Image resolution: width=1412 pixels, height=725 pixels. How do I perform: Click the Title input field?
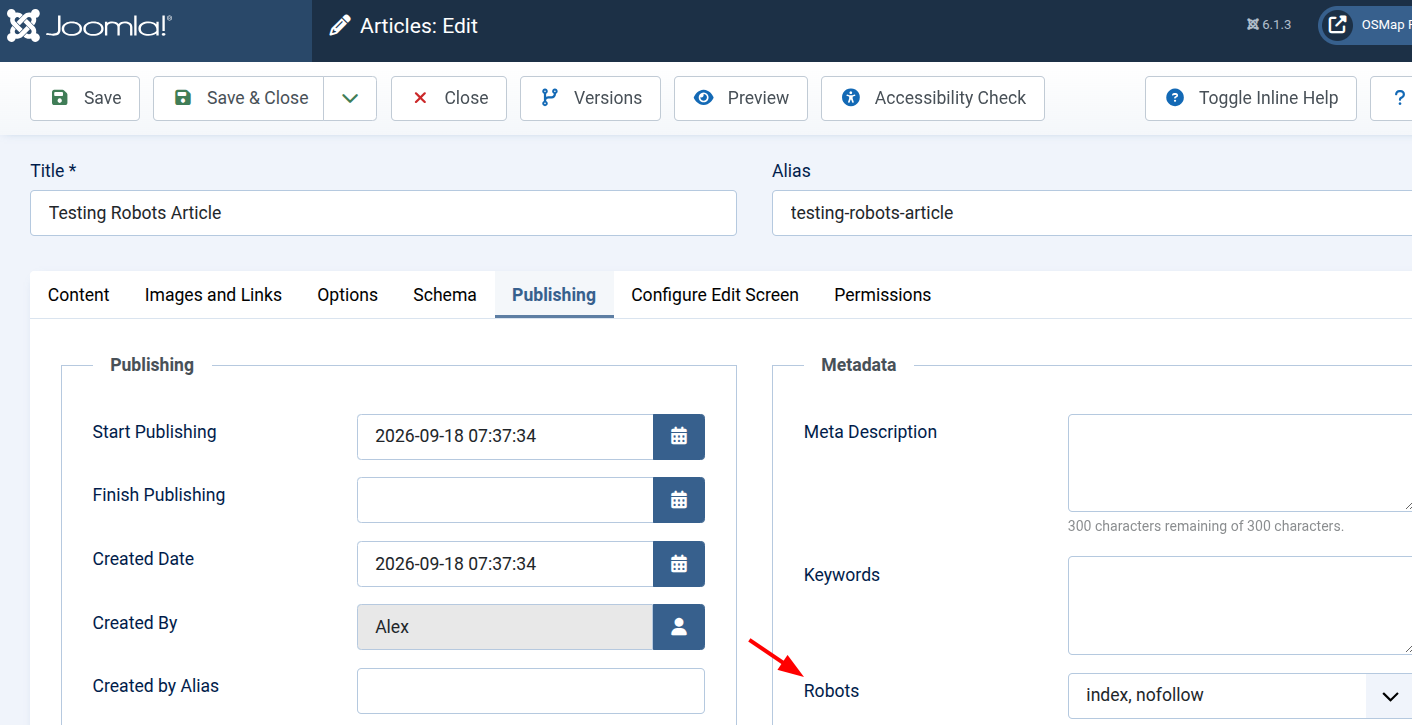[383, 213]
